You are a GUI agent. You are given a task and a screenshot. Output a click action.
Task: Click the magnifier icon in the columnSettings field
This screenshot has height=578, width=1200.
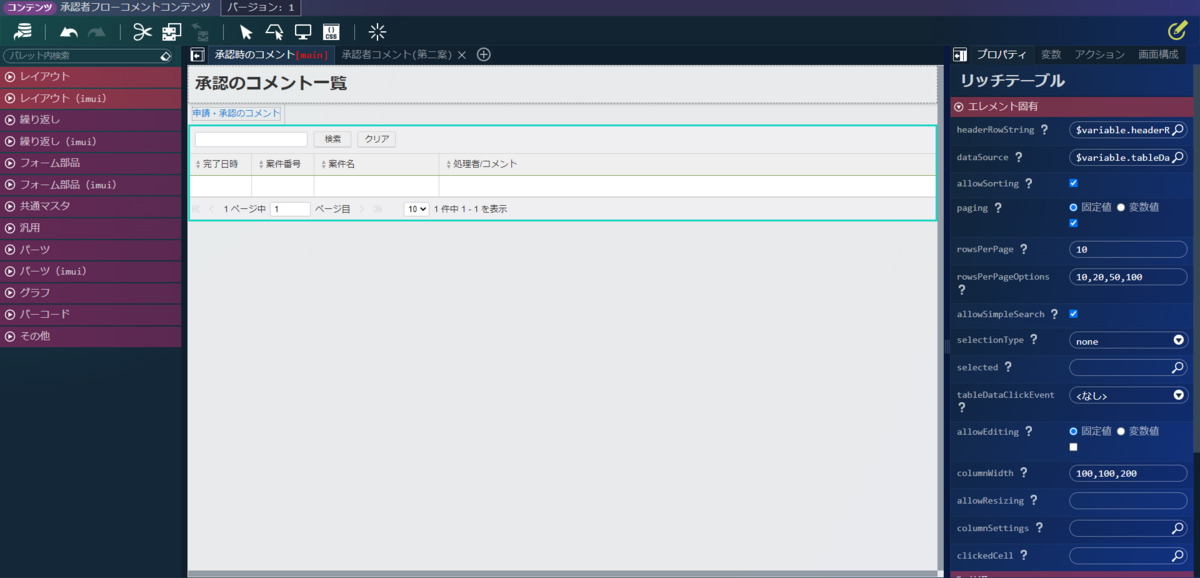click(1178, 528)
